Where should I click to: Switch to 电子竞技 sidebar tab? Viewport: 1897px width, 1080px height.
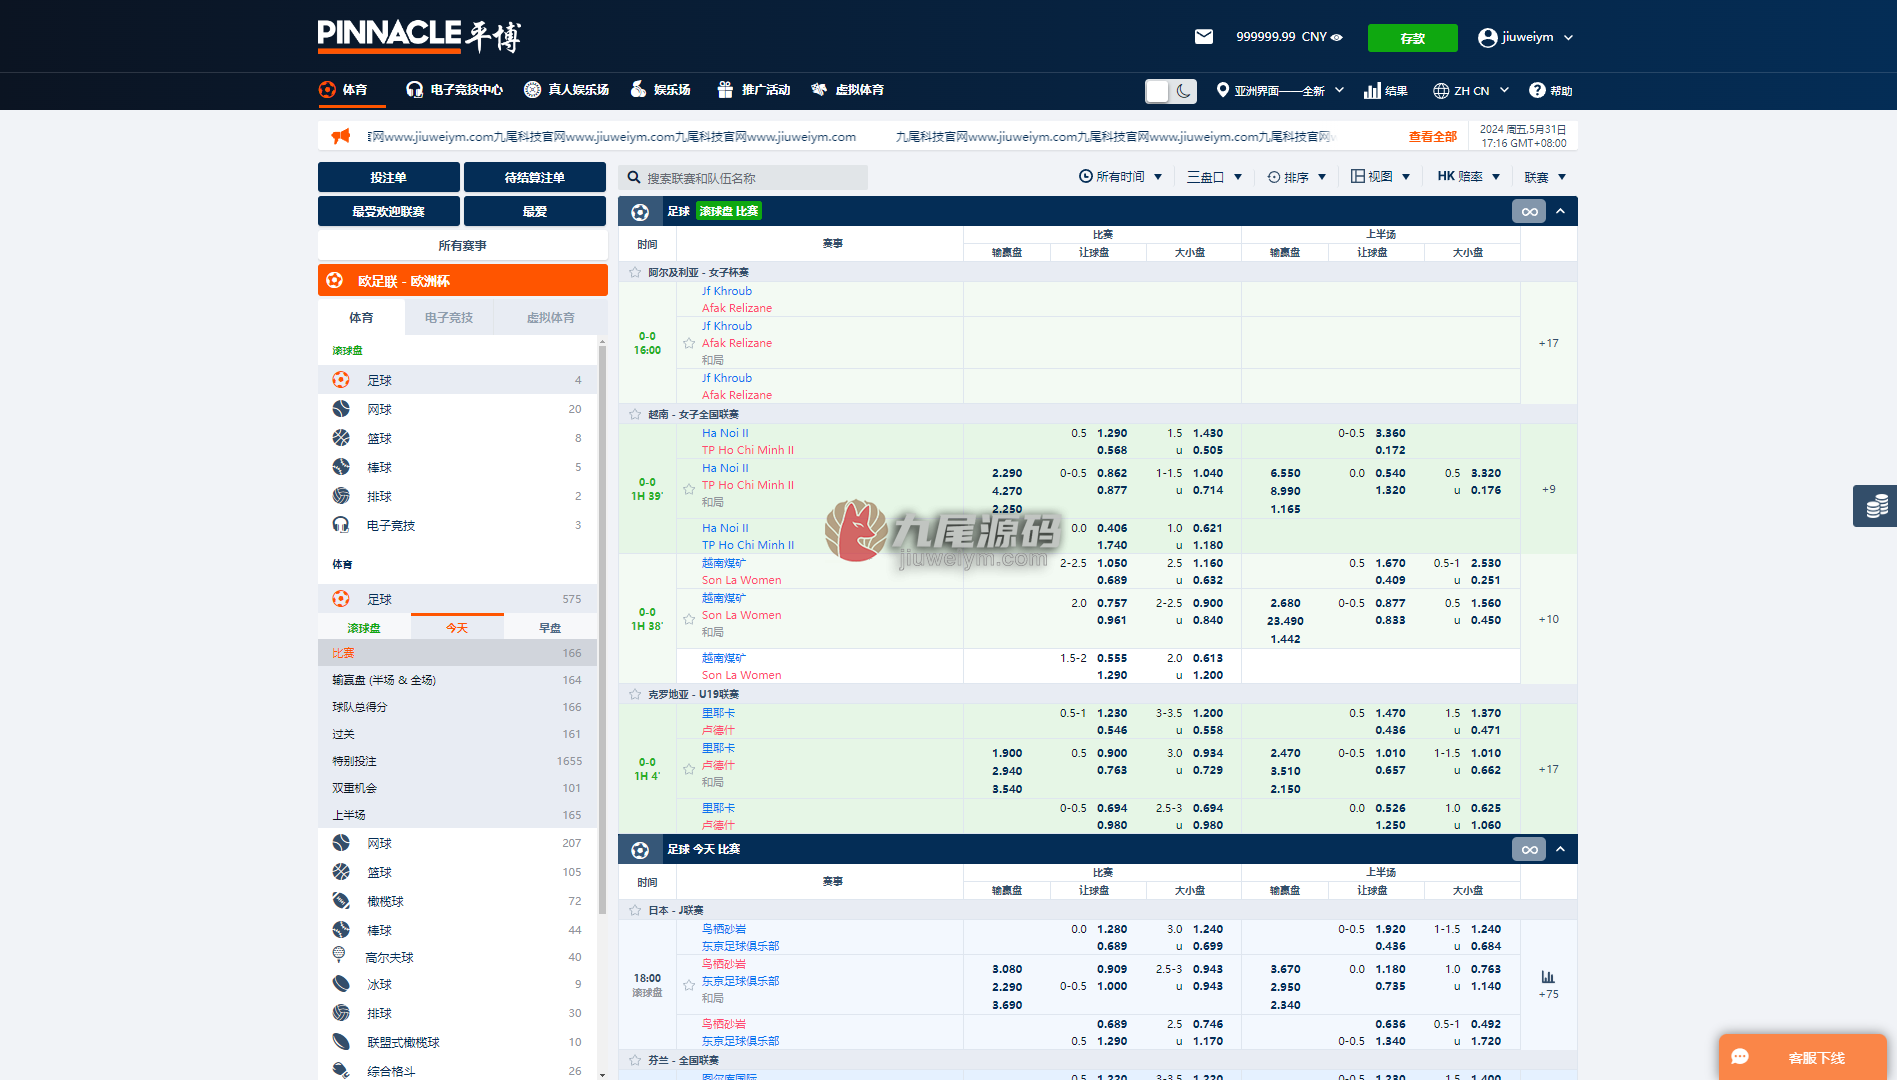pos(448,318)
